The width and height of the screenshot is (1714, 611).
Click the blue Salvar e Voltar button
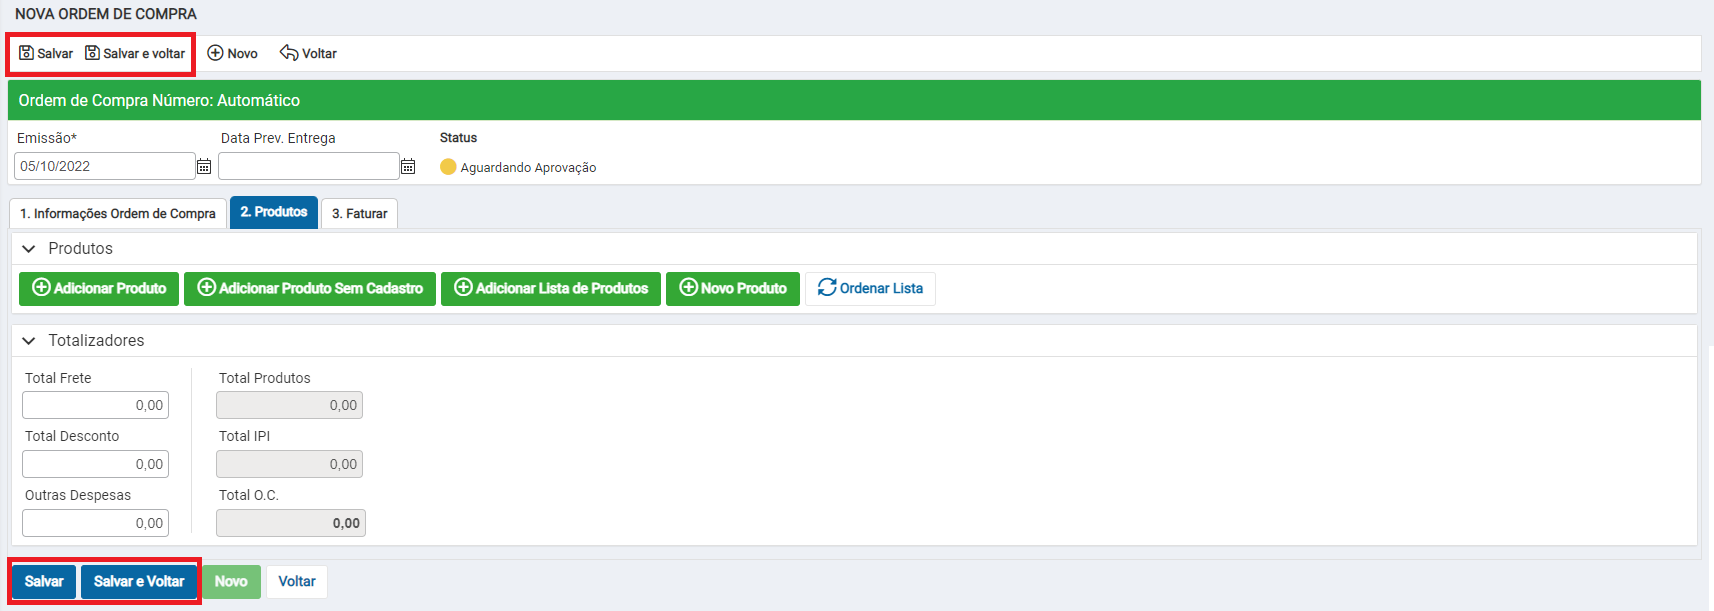coord(139,581)
